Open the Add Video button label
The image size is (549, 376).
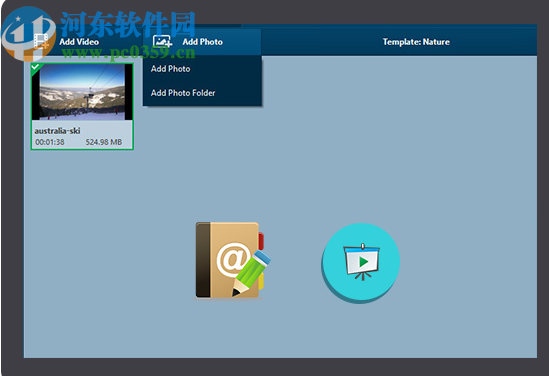pos(79,42)
